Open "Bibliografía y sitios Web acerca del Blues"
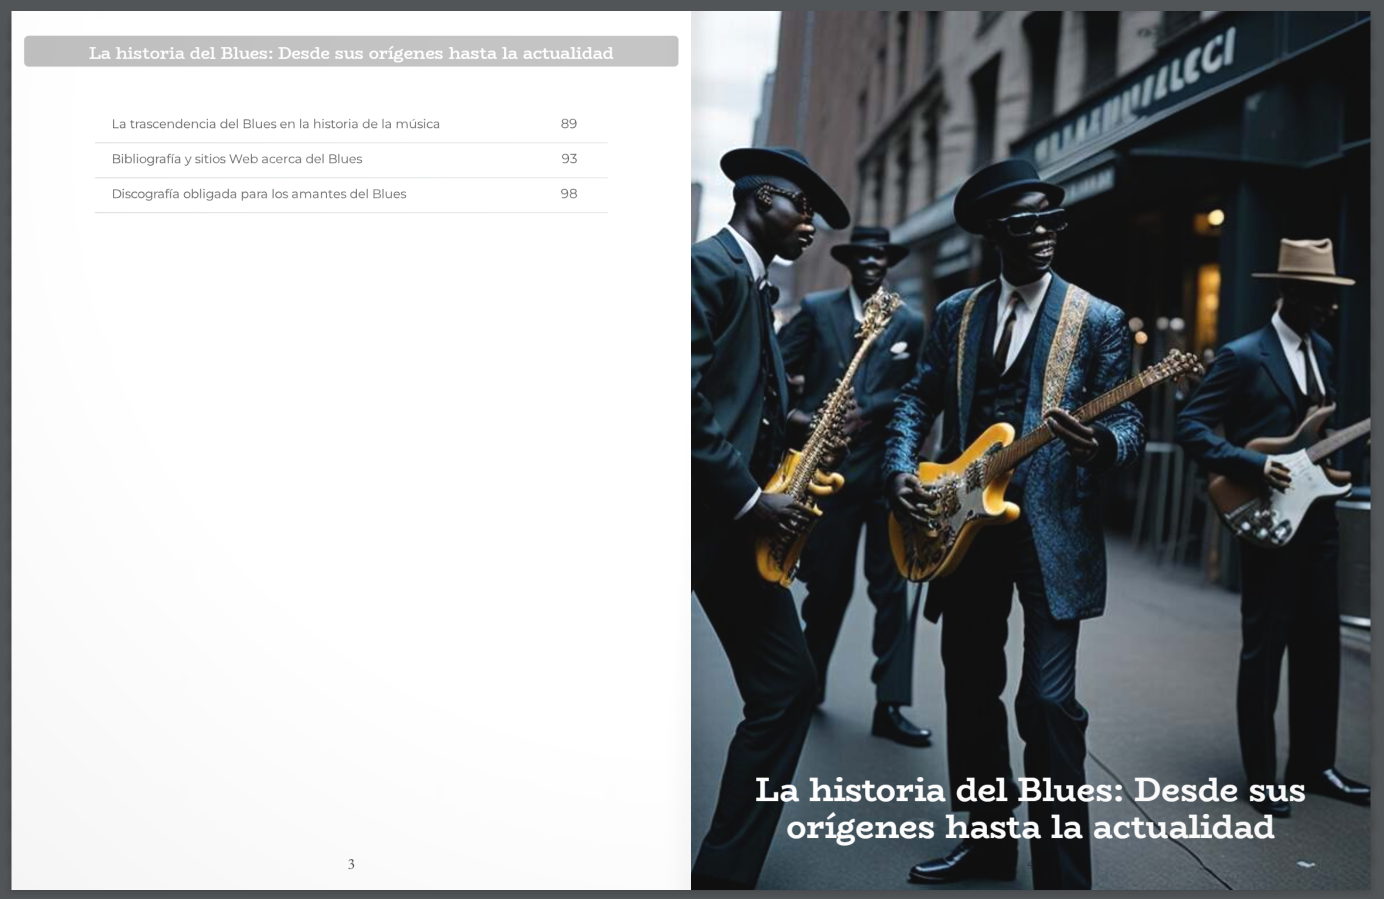1384x899 pixels. pyautogui.click(x=237, y=159)
